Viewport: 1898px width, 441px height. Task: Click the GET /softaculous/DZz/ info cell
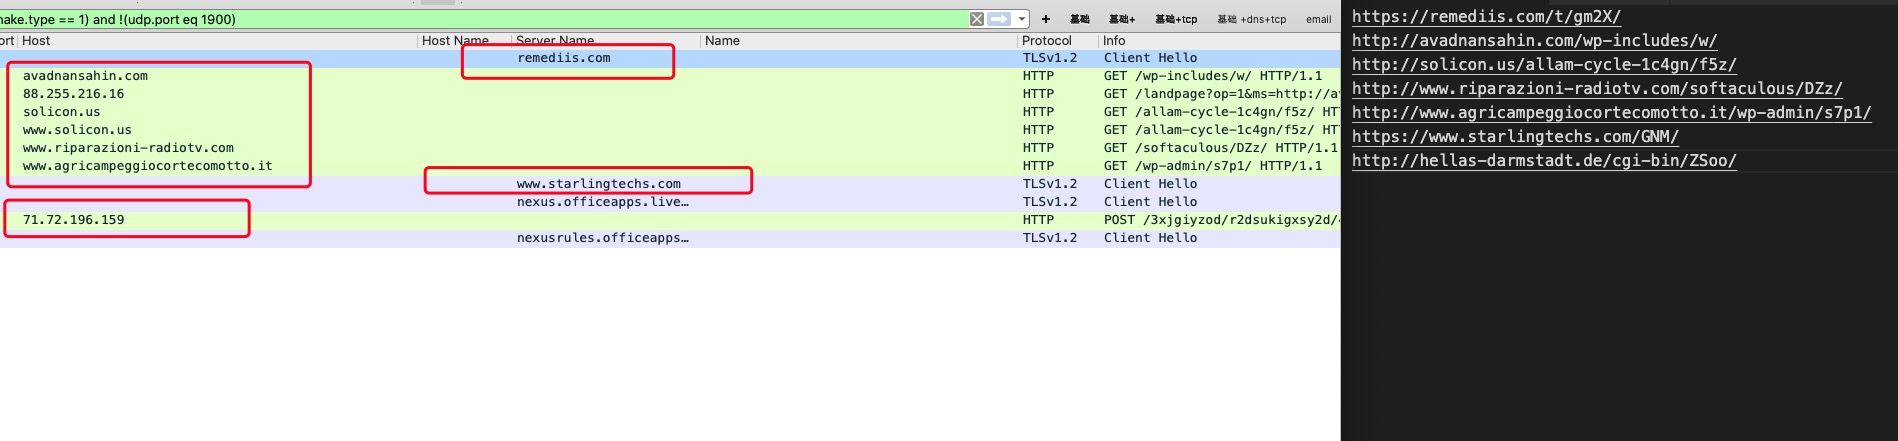pos(1220,148)
